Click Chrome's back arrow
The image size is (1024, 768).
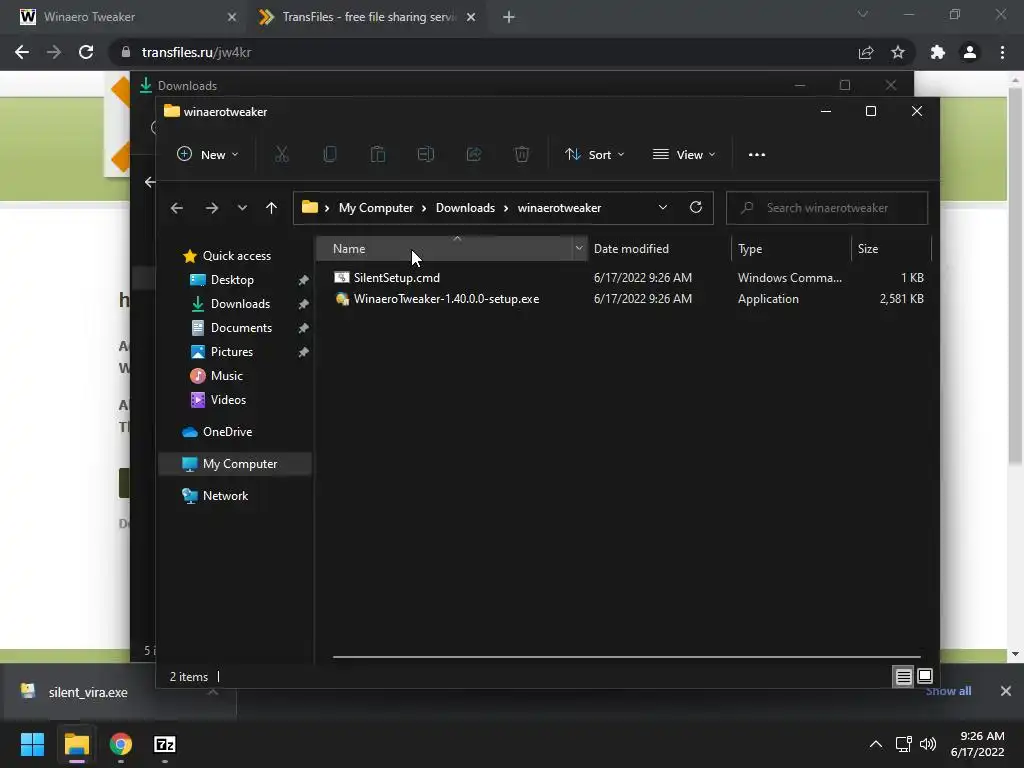pos(22,52)
